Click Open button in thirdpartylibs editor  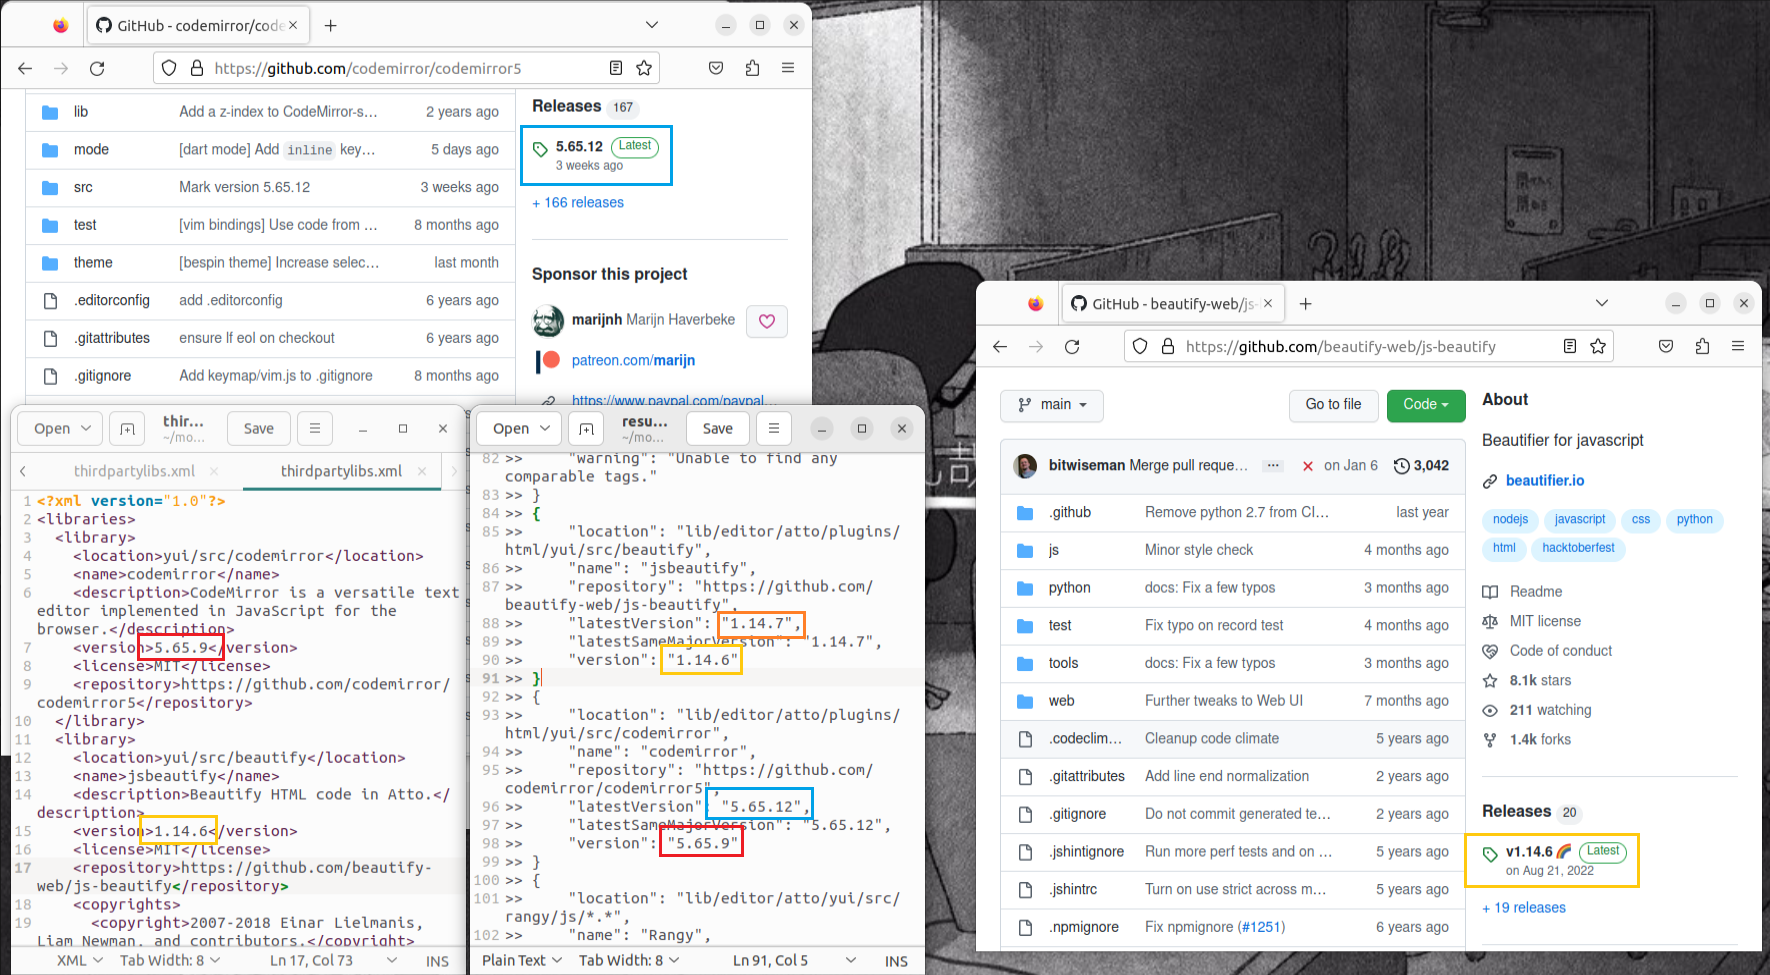tap(52, 428)
